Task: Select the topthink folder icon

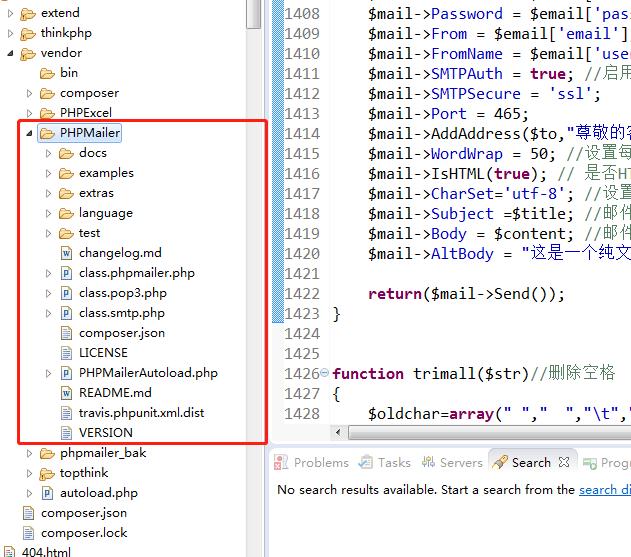Action: click(x=47, y=473)
